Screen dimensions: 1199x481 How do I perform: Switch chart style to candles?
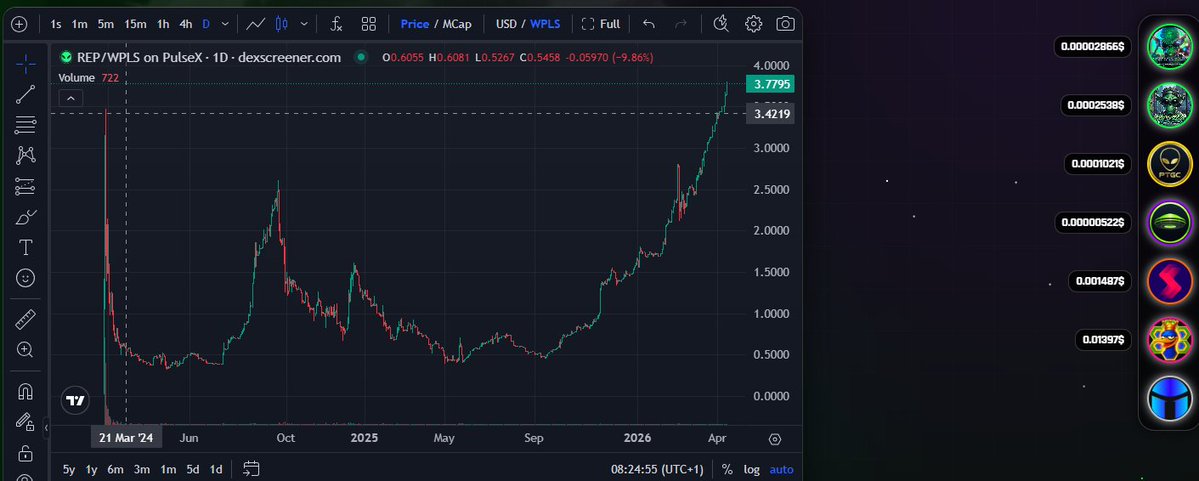(281, 24)
